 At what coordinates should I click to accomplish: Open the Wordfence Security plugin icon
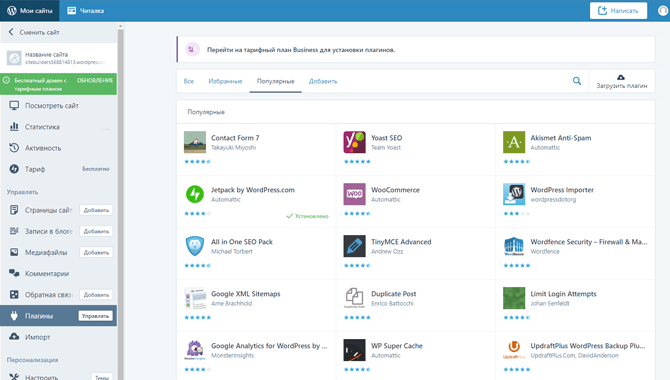pos(514,246)
